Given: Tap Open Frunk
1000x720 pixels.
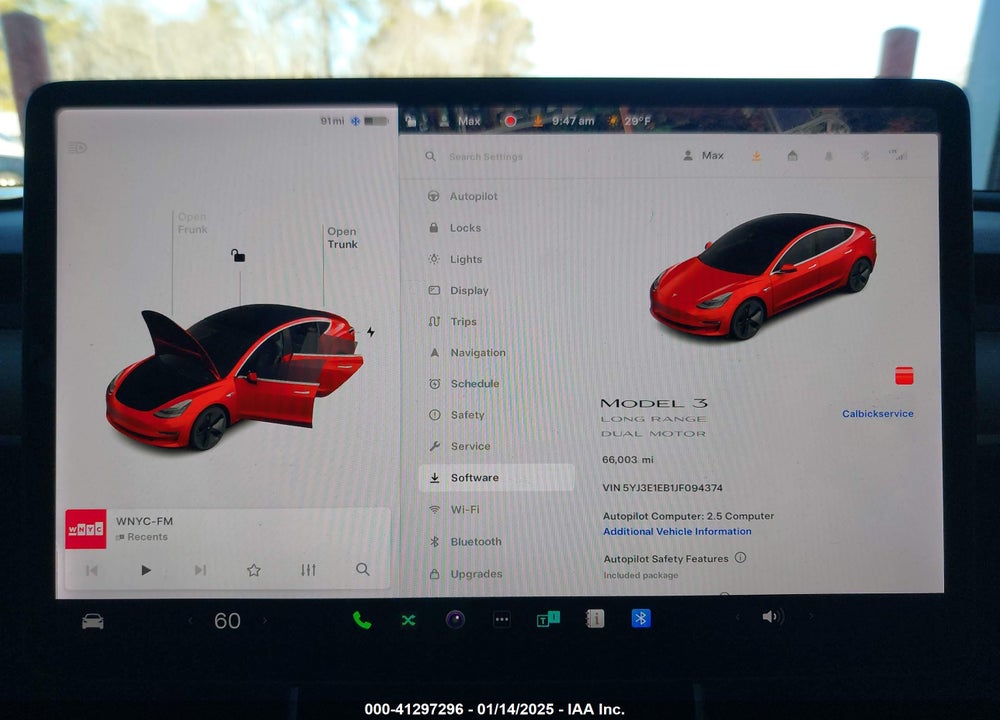Looking at the screenshot, I should point(192,223).
